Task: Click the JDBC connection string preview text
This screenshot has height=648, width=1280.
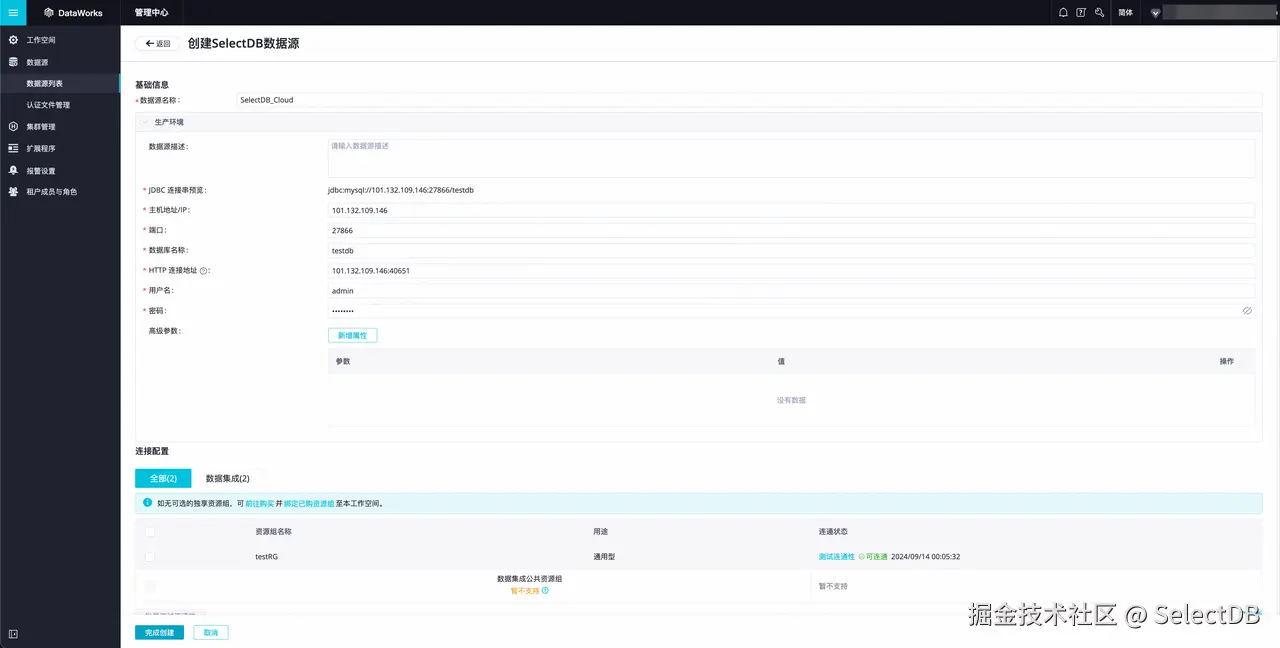Action: pyautogui.click(x=402, y=190)
